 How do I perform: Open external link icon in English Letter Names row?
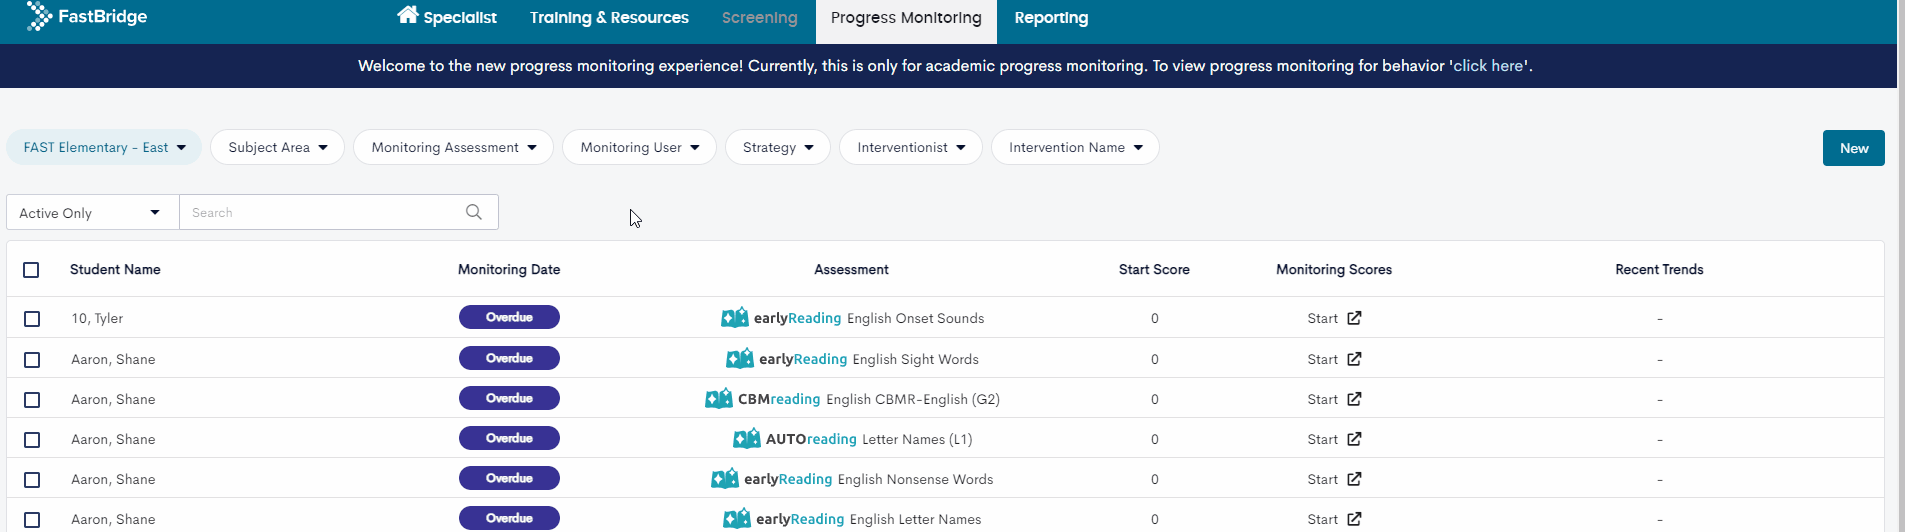pos(1354,519)
